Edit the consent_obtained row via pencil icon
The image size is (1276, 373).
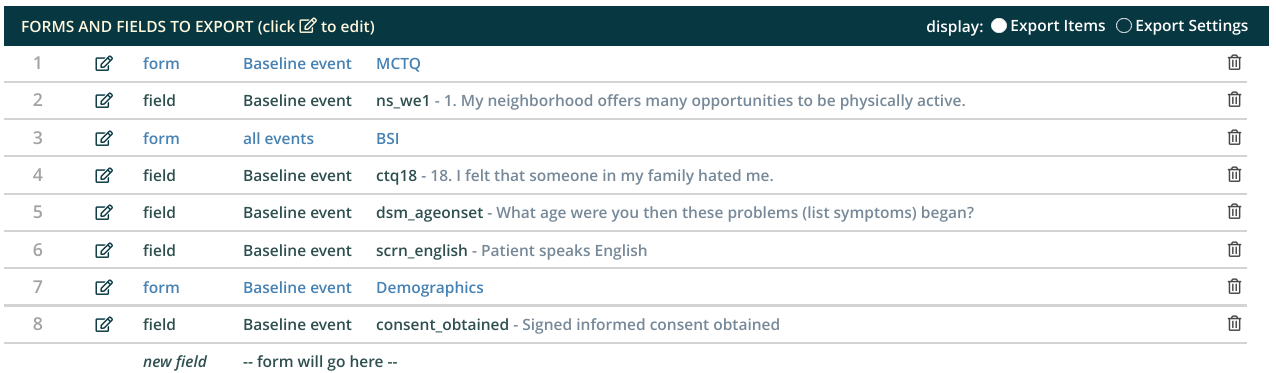tap(103, 324)
